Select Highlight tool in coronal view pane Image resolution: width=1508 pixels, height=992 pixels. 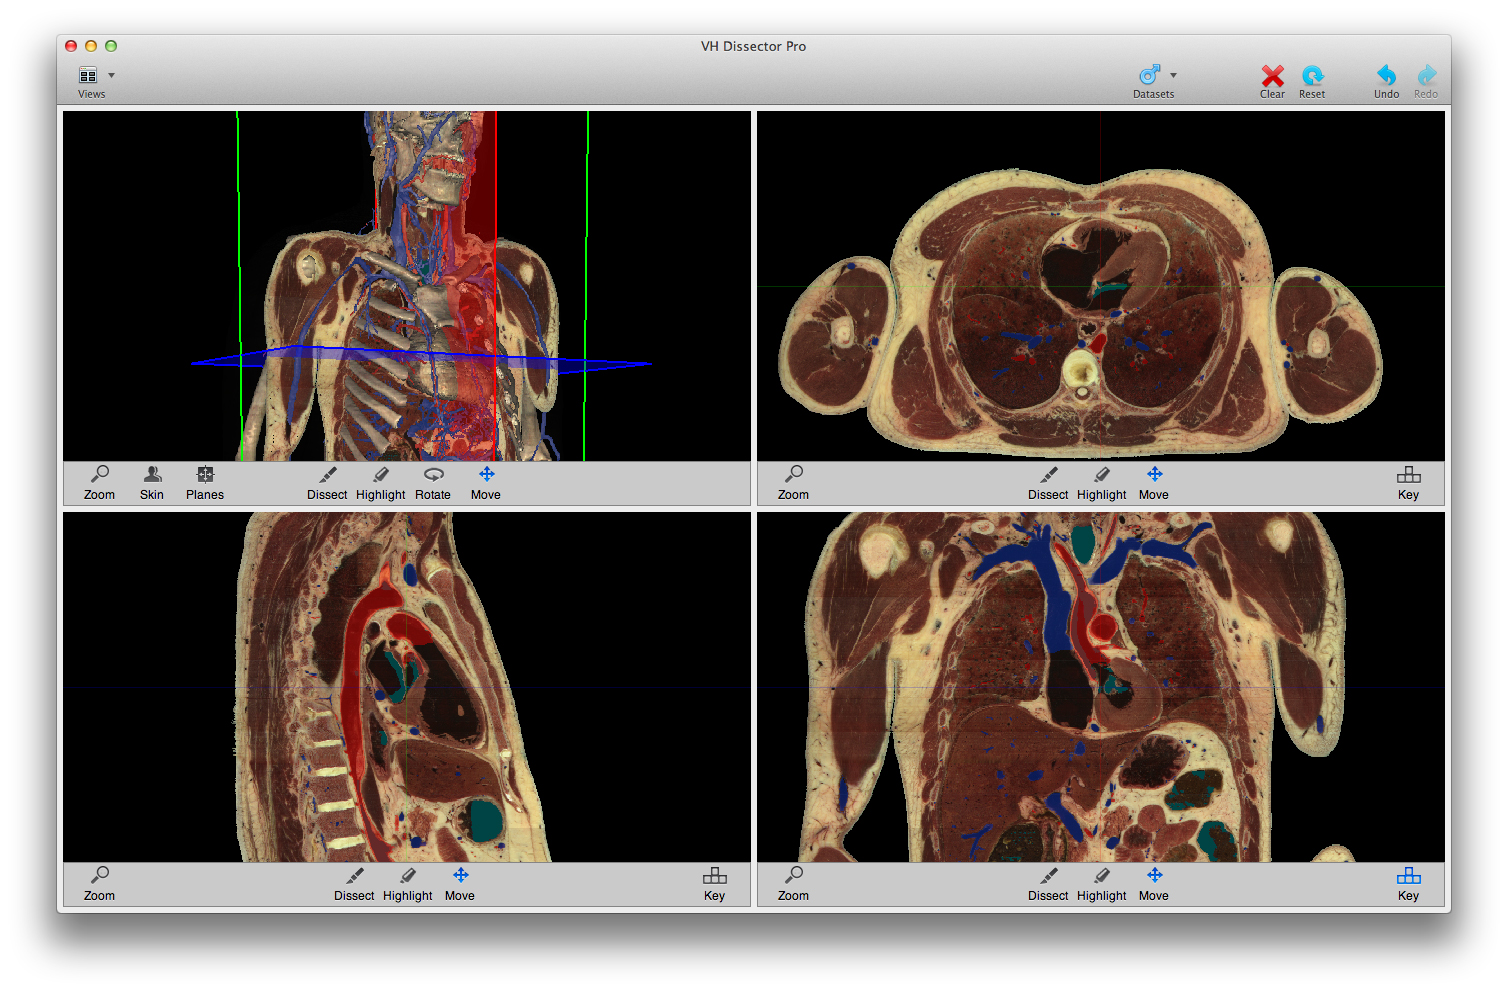pos(1102,883)
